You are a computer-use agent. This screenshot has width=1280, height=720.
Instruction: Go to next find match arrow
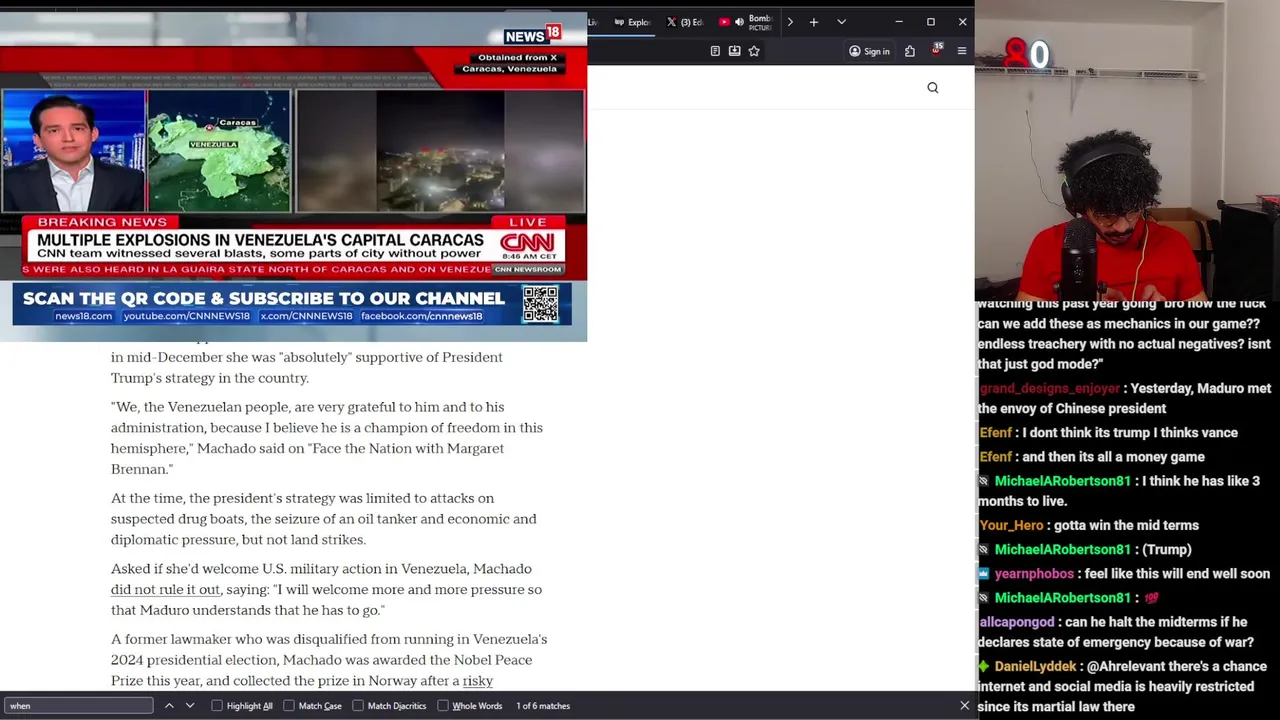click(190, 706)
